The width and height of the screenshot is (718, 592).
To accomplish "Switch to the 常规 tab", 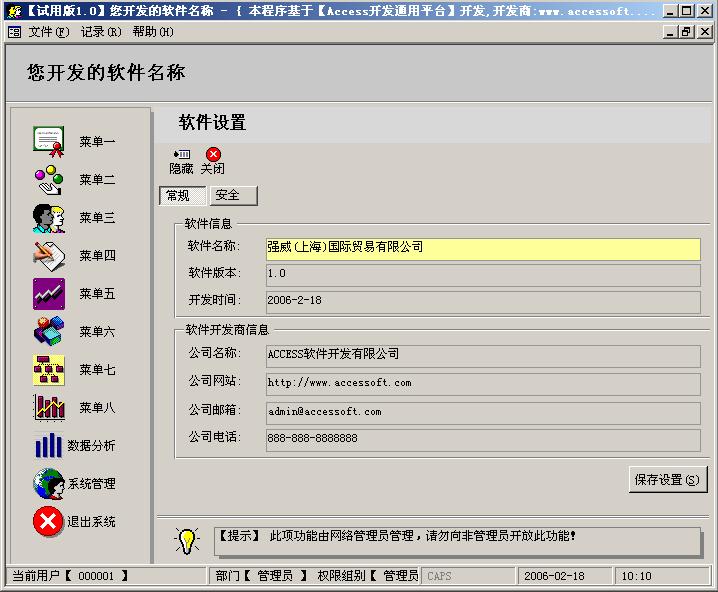I will tap(183, 196).
